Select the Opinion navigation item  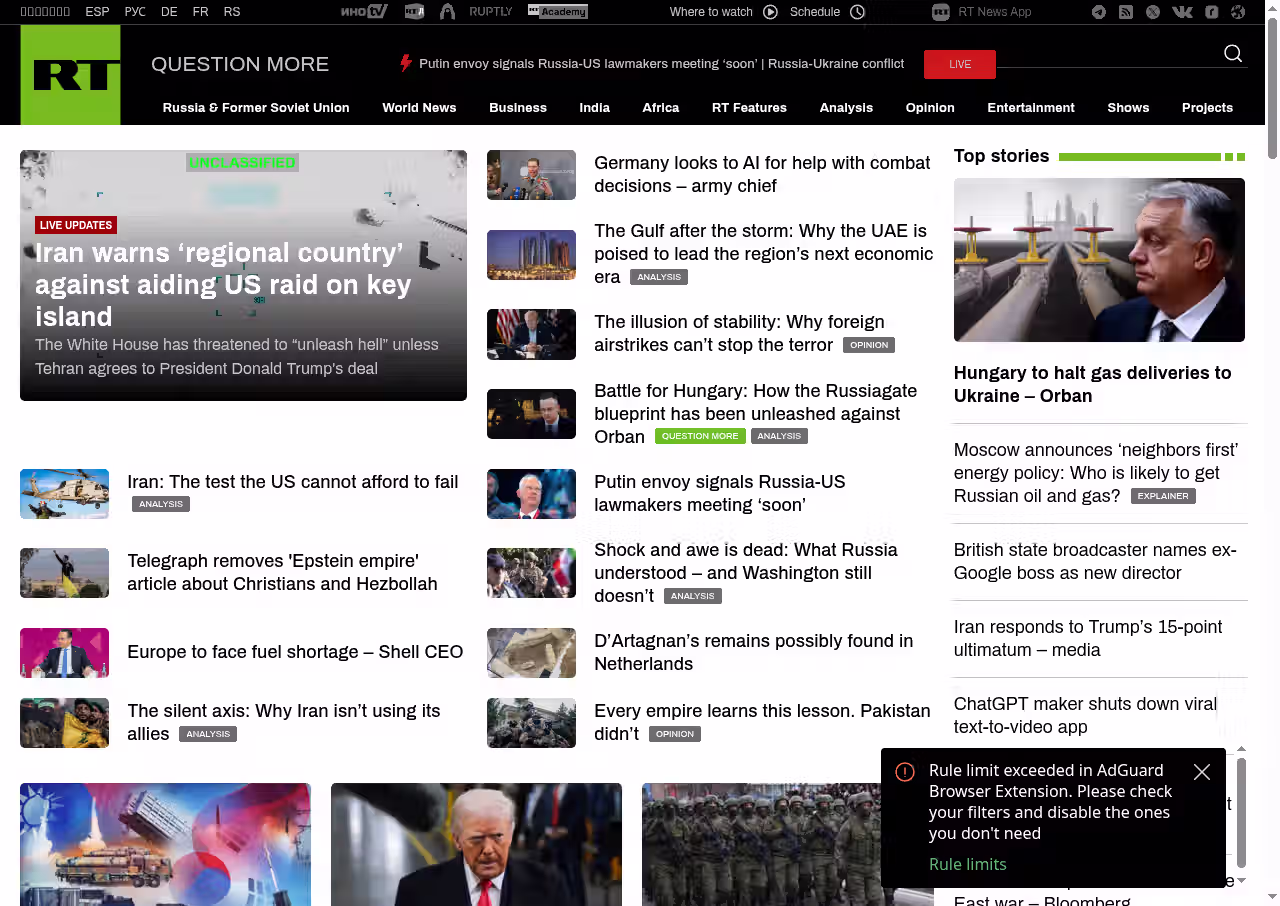[930, 108]
